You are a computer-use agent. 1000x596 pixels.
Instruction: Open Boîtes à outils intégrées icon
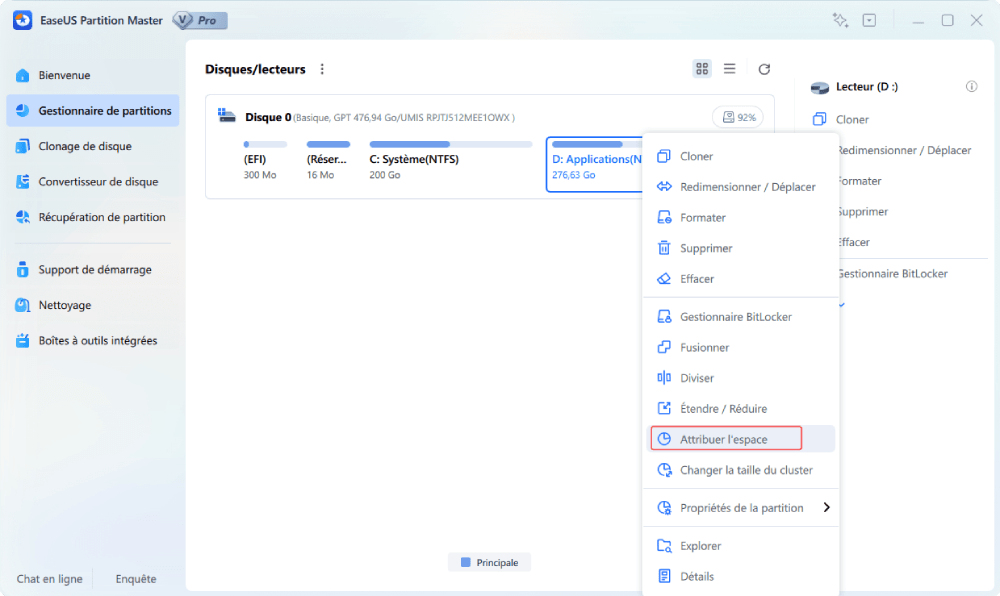[23, 340]
